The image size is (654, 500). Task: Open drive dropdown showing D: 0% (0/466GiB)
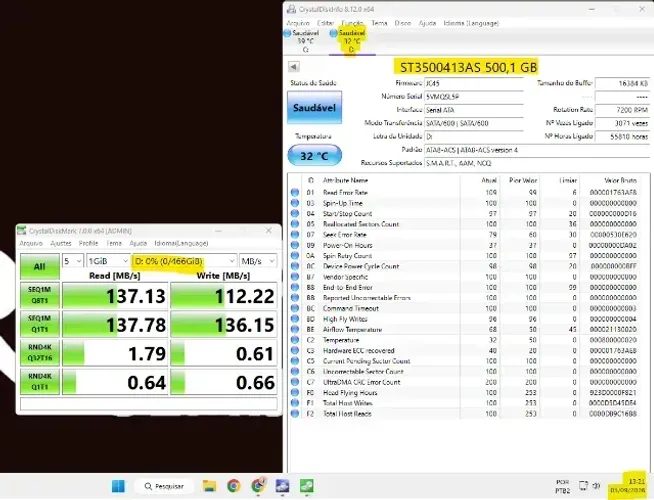[184, 261]
